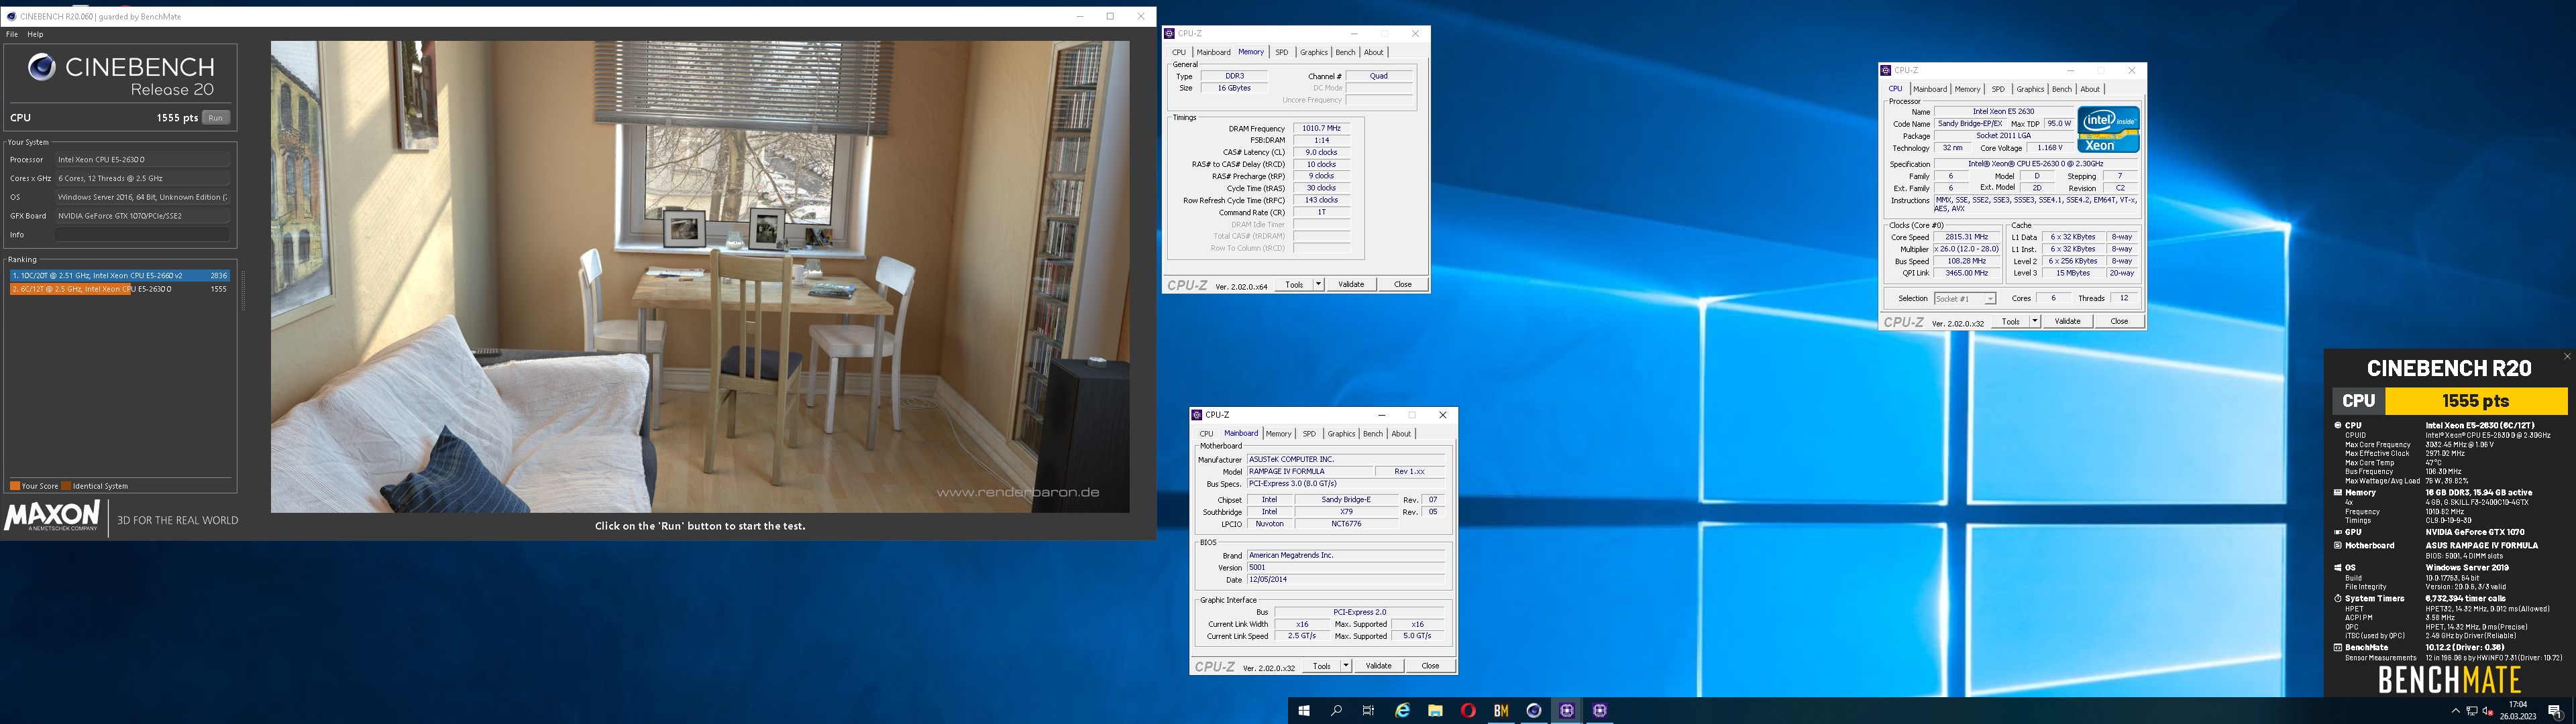
Task: Open Bench tab in Mainboard CPU-Z window
Action: 1373,434
